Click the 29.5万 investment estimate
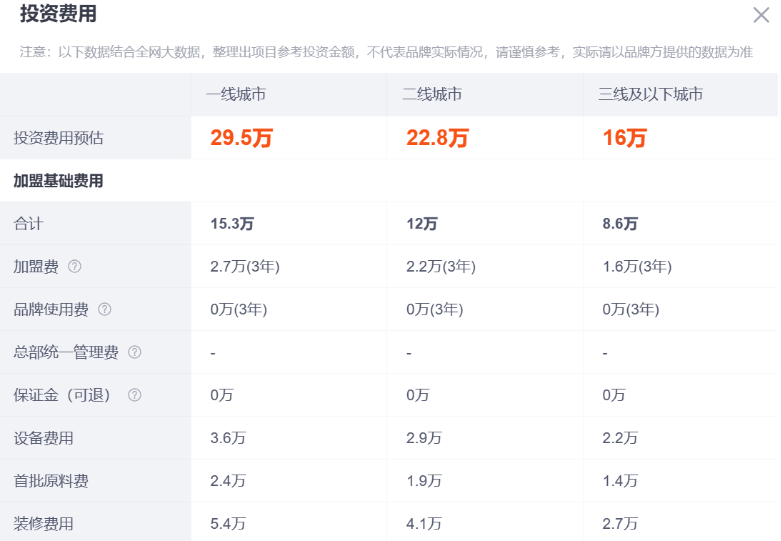 241,138
